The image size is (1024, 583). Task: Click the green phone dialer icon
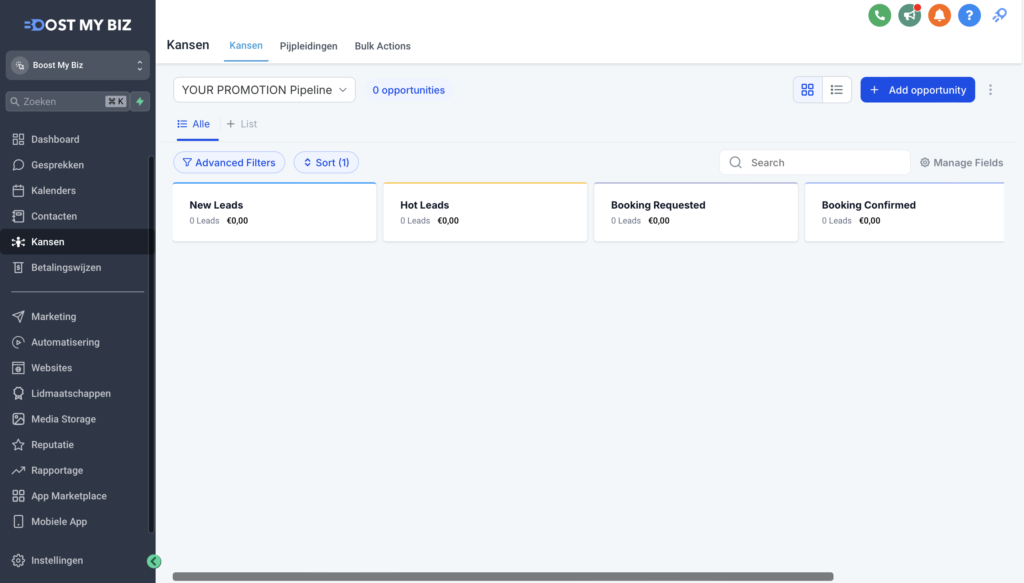tap(879, 15)
